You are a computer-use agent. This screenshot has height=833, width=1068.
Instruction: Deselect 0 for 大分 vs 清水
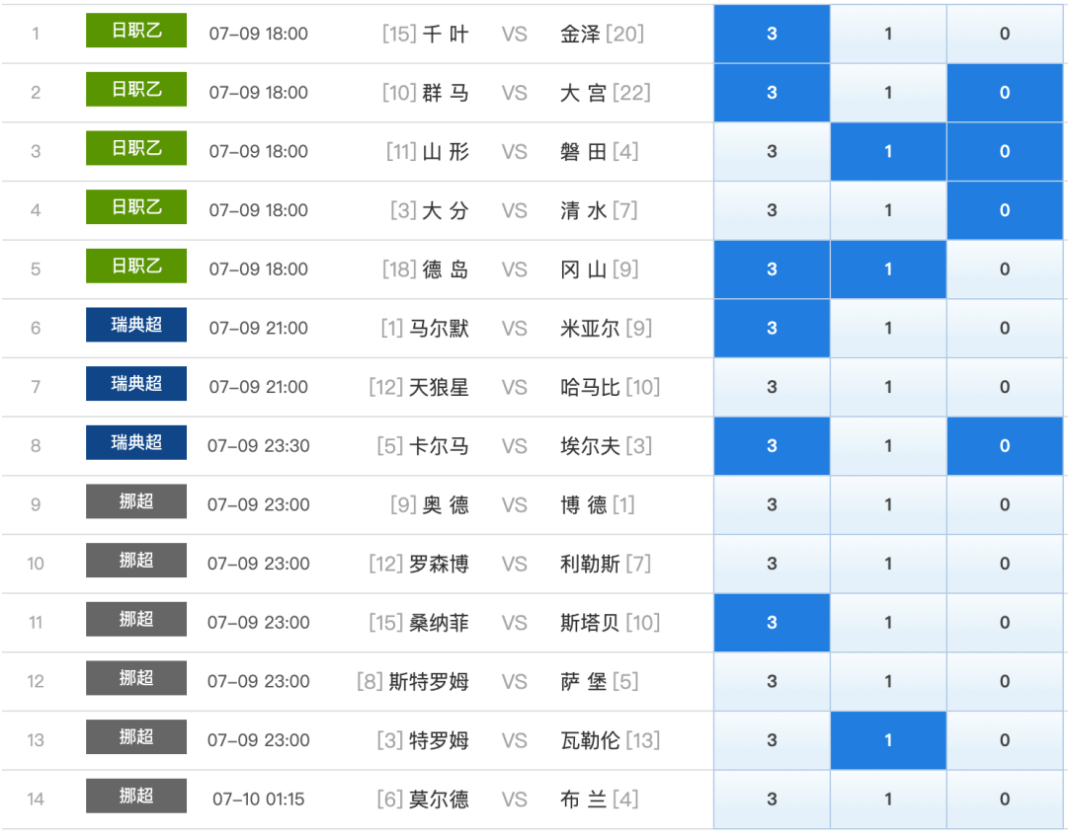click(1005, 210)
